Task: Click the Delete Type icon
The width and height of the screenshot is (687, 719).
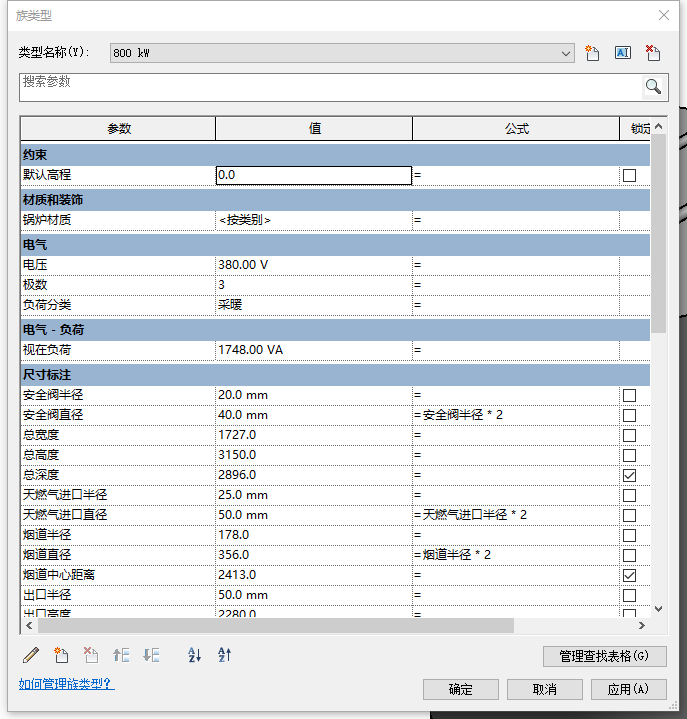Action: 652,53
